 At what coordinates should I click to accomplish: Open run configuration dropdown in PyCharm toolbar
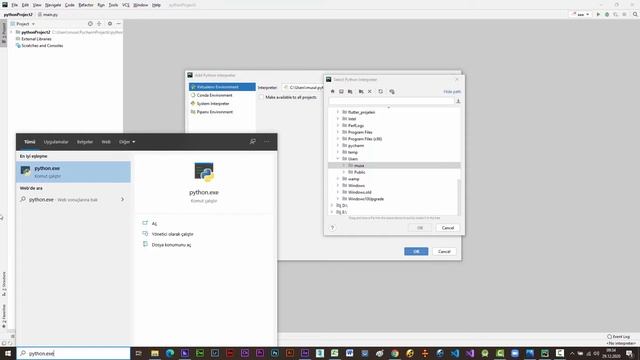point(580,14)
